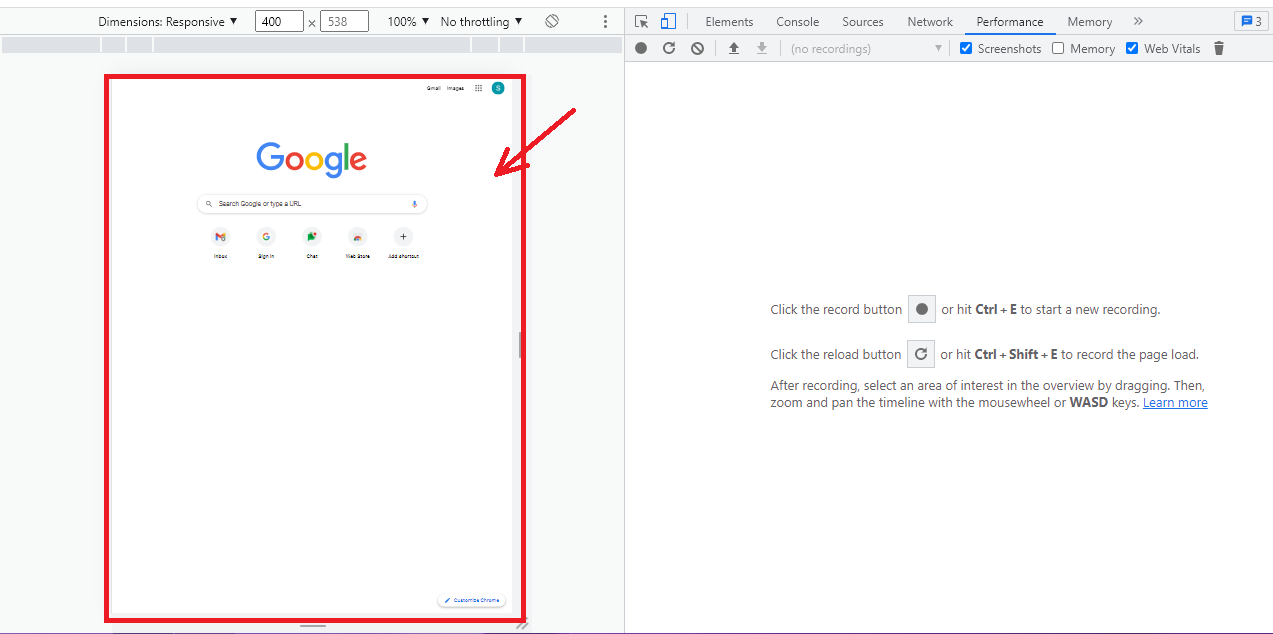Click the reload-and-record toolbar icon

click(669, 48)
